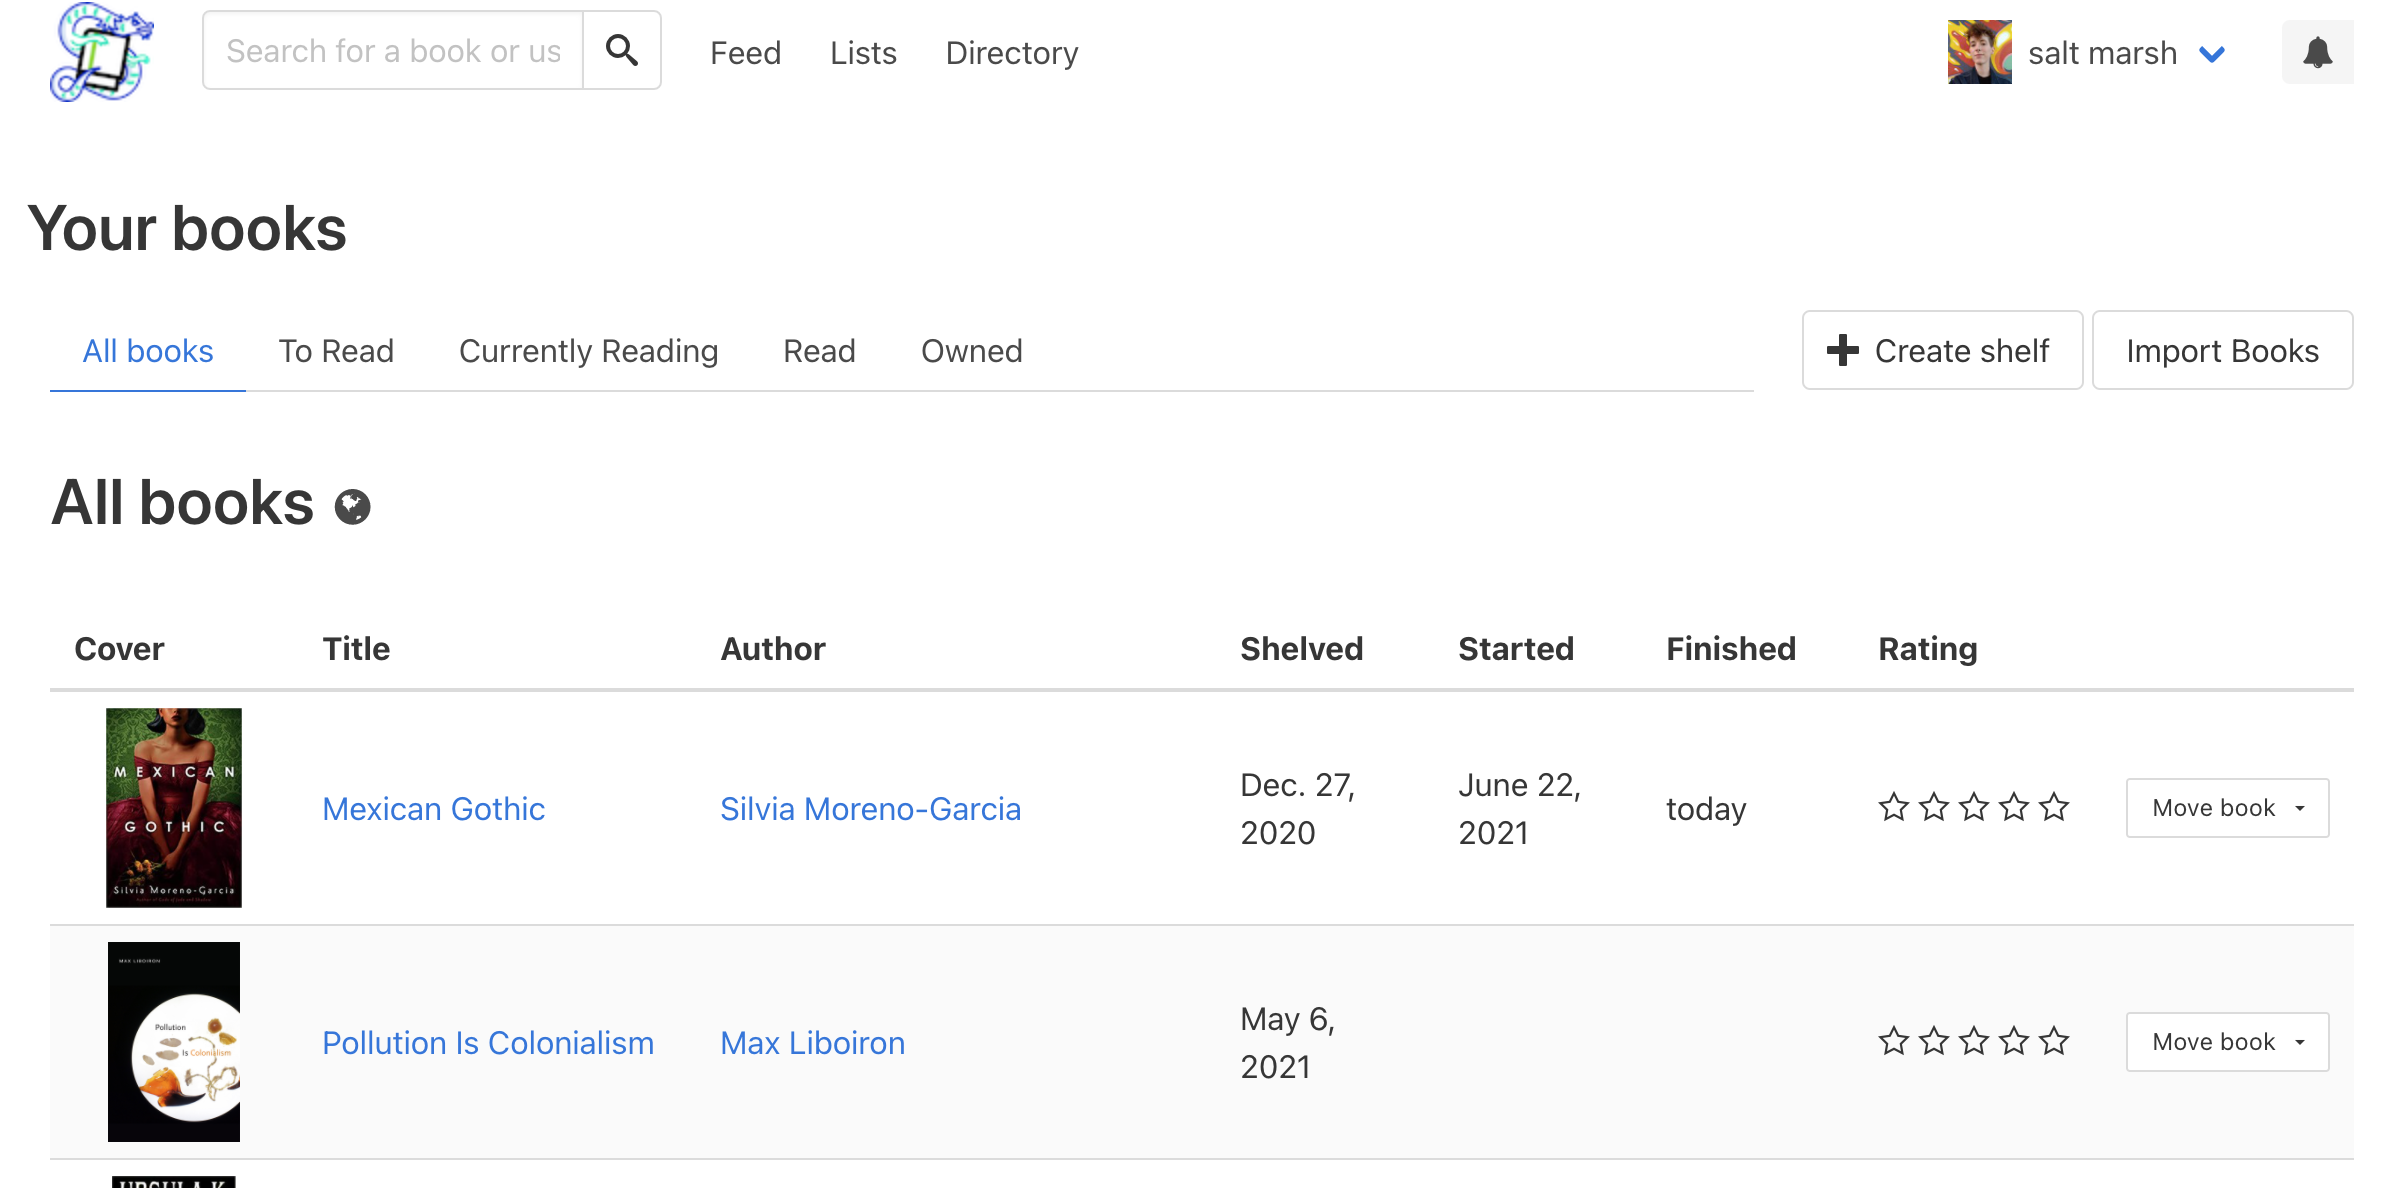This screenshot has height=1188, width=2402.
Task: Open Move book dropdown for Mexican Gothic
Action: (x=2227, y=807)
